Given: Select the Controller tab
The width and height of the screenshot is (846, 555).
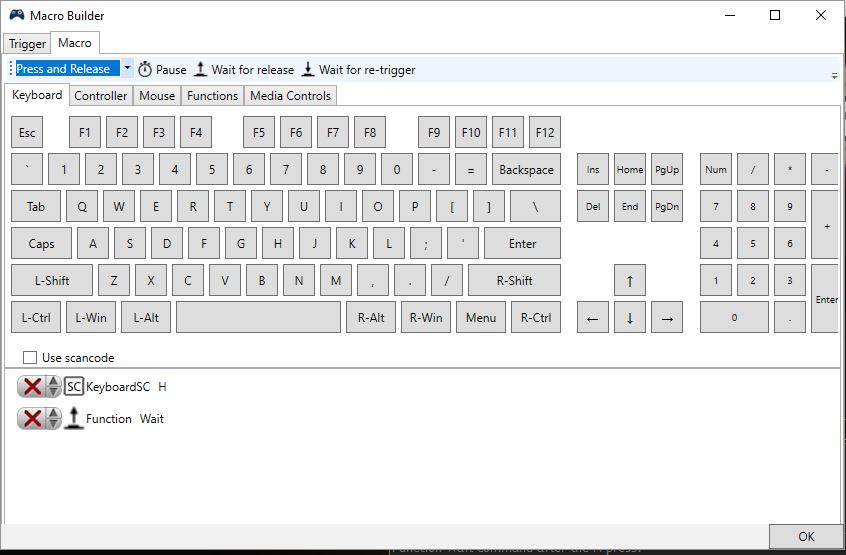Looking at the screenshot, I should (101, 96).
